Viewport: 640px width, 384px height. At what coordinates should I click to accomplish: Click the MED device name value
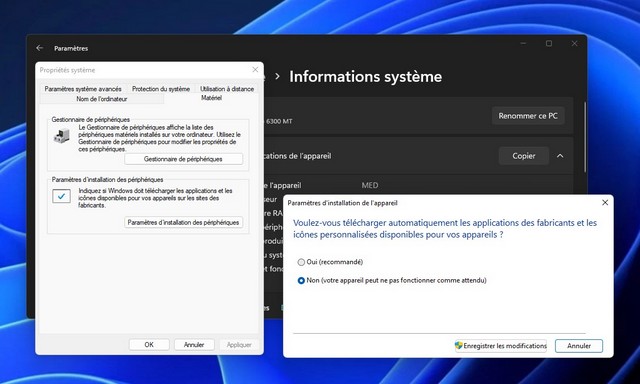(x=370, y=185)
